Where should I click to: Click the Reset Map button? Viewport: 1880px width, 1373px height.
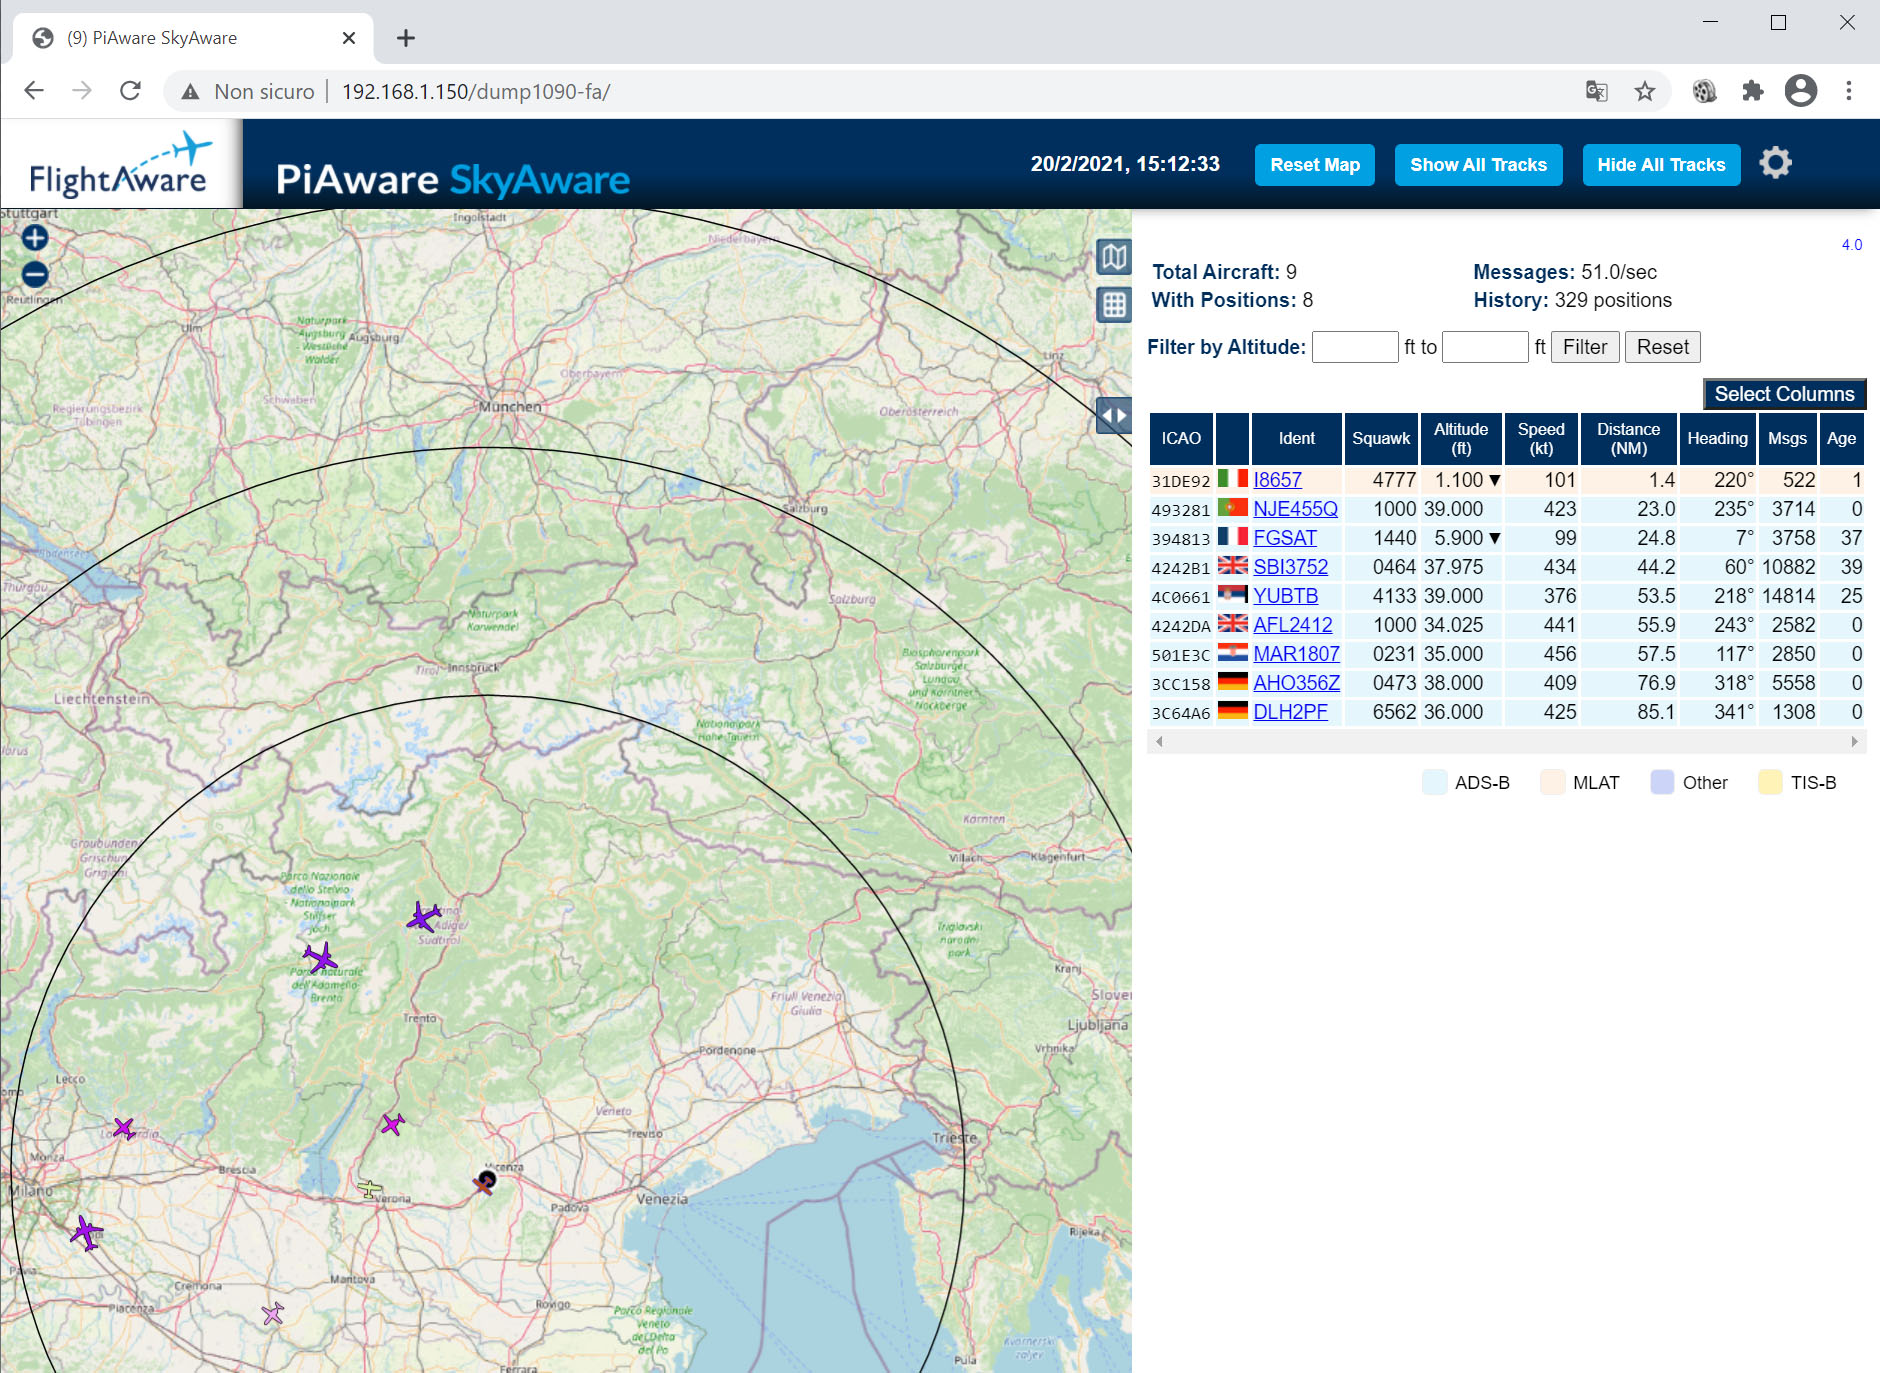click(x=1315, y=165)
